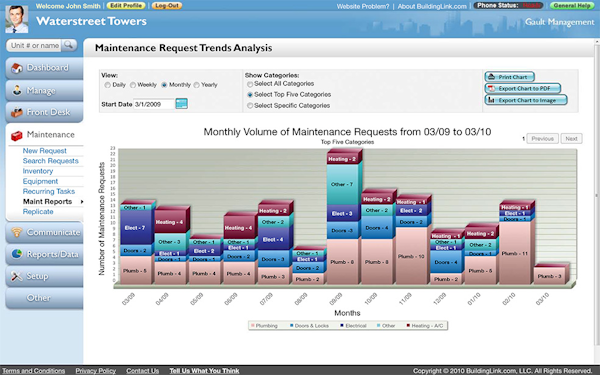The width and height of the screenshot is (600, 375).
Task: Open Dashboard from sidebar house icon
Action: pos(17,68)
